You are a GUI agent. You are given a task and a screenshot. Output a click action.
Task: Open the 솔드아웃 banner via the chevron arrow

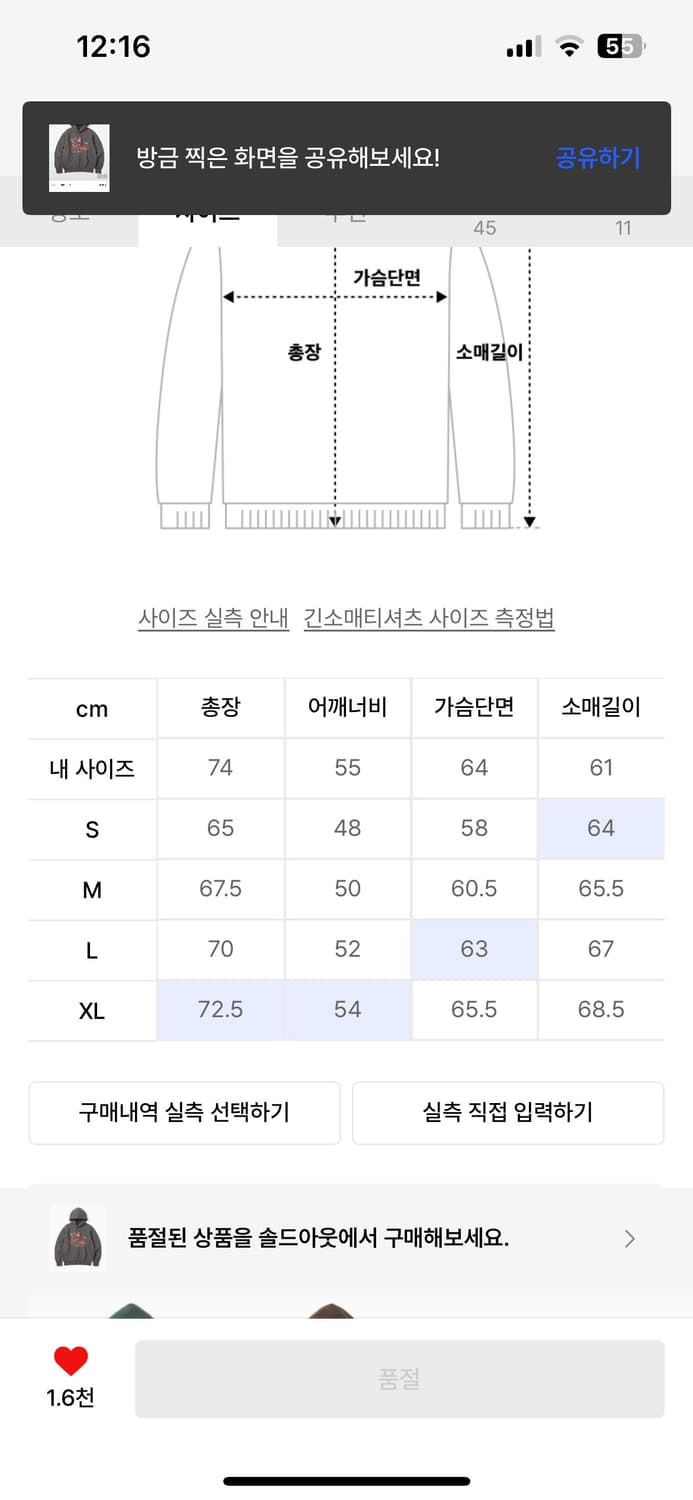tap(630, 1238)
